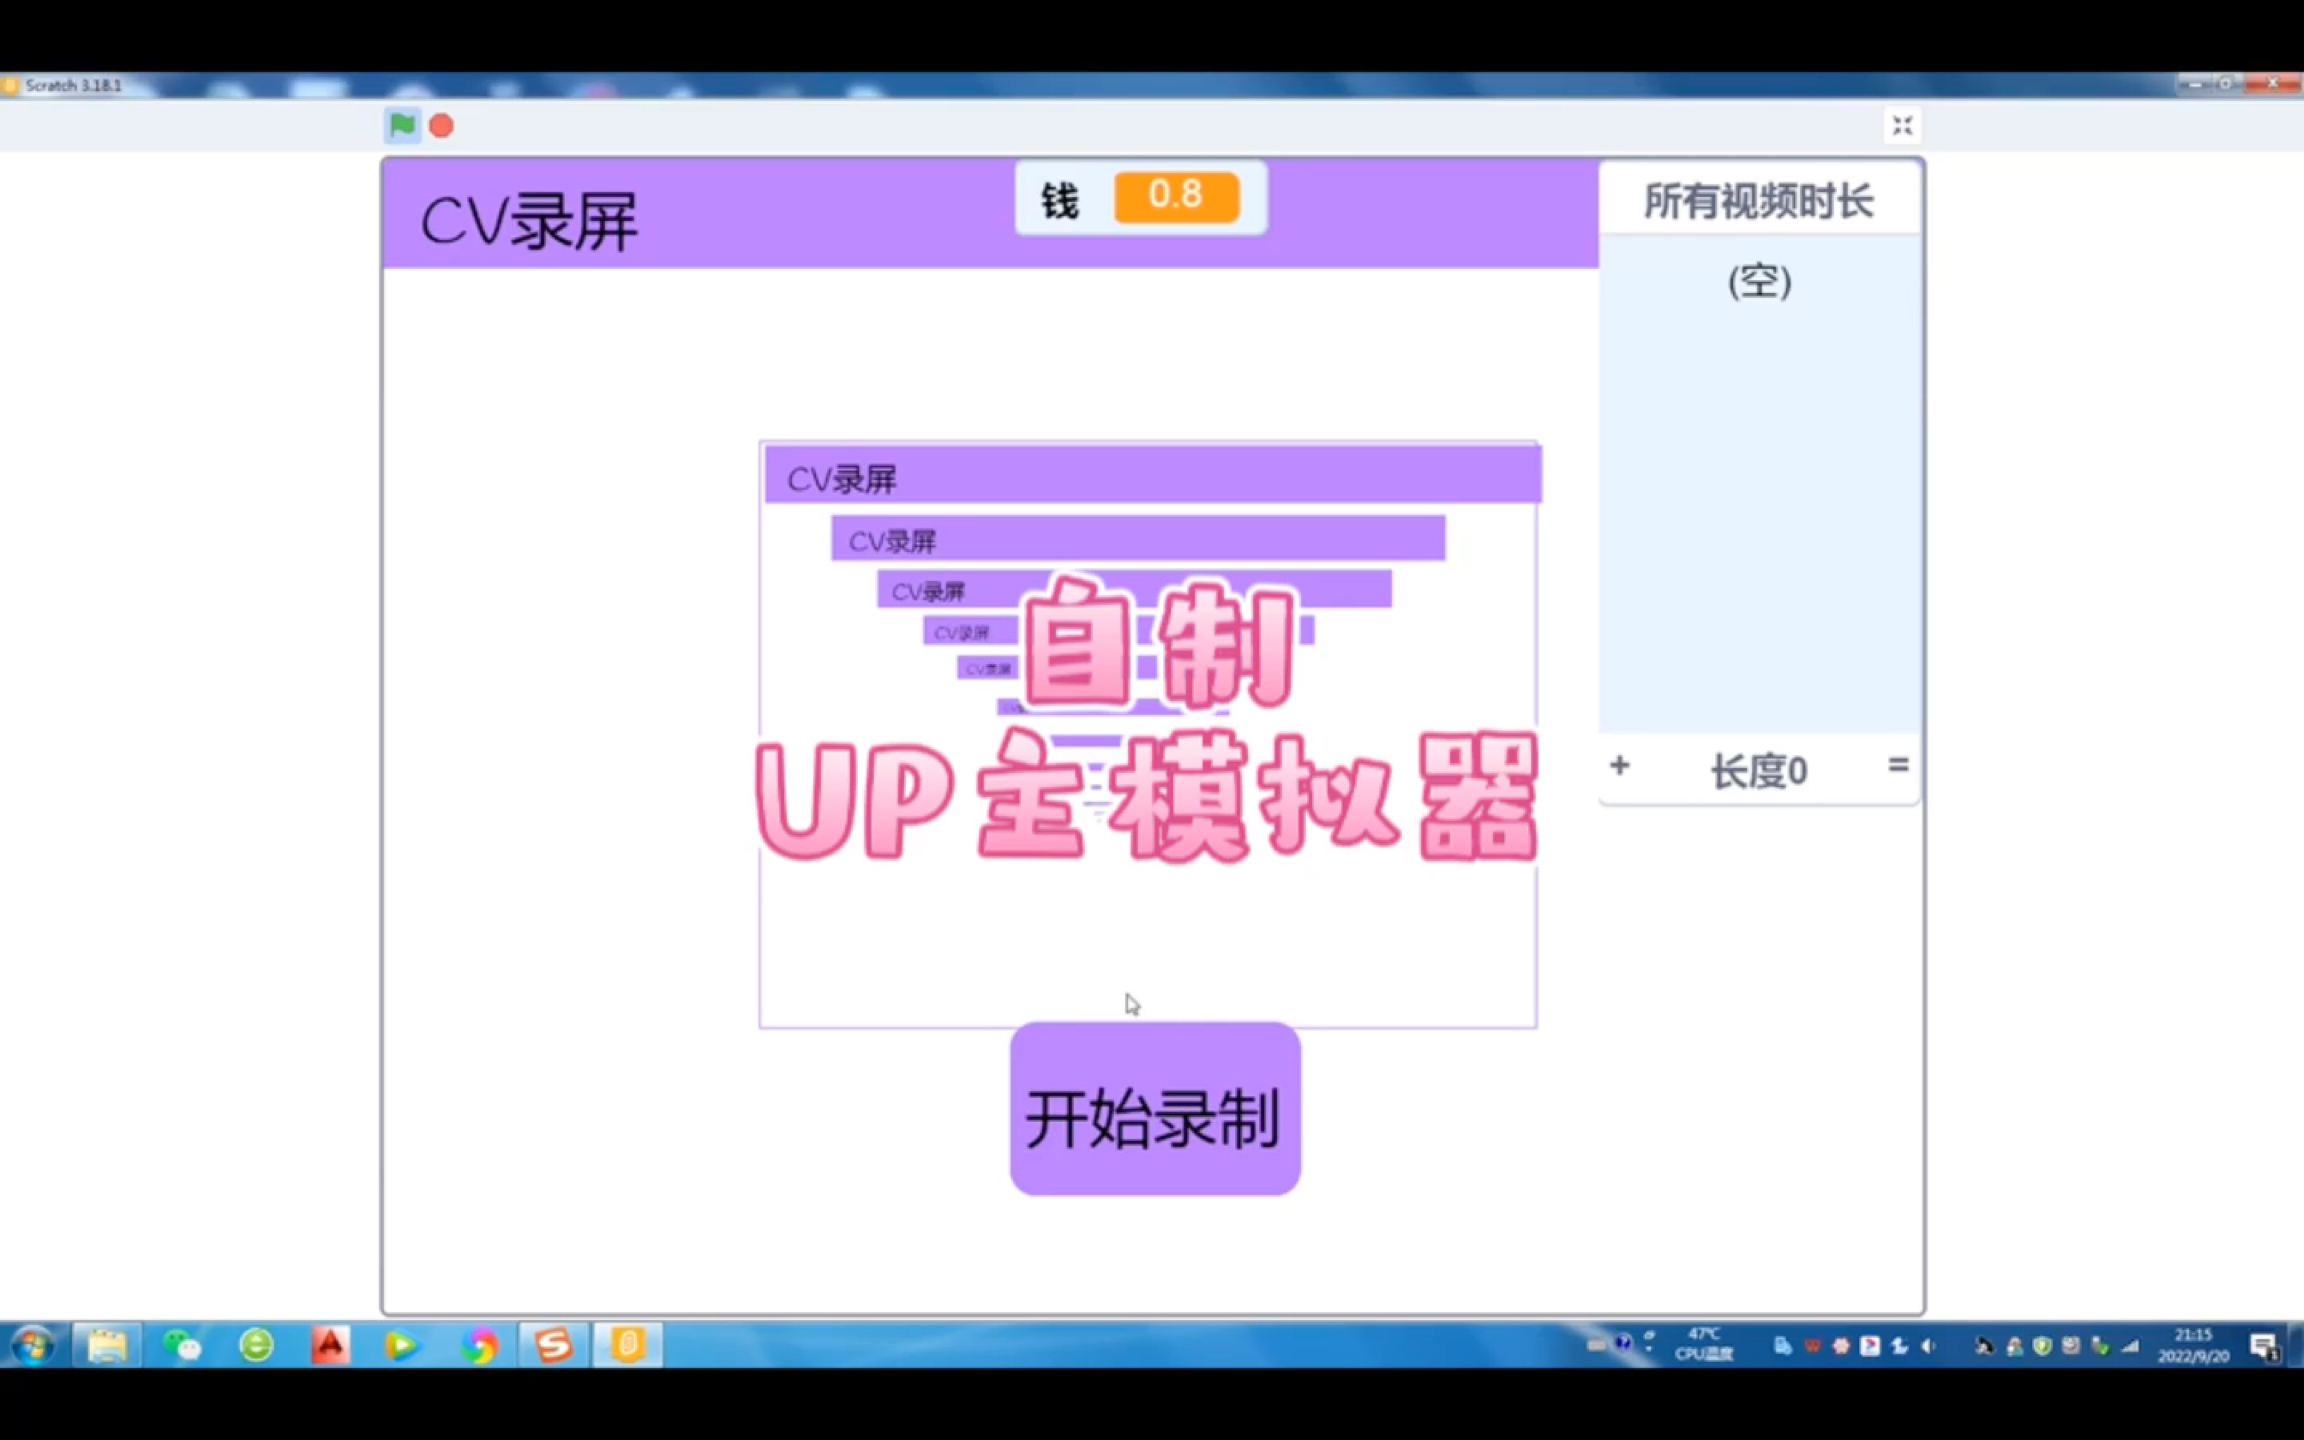Viewport: 2304px width, 1440px height.
Task: Click the = button next to 长度0
Action: pyautogui.click(x=1899, y=764)
